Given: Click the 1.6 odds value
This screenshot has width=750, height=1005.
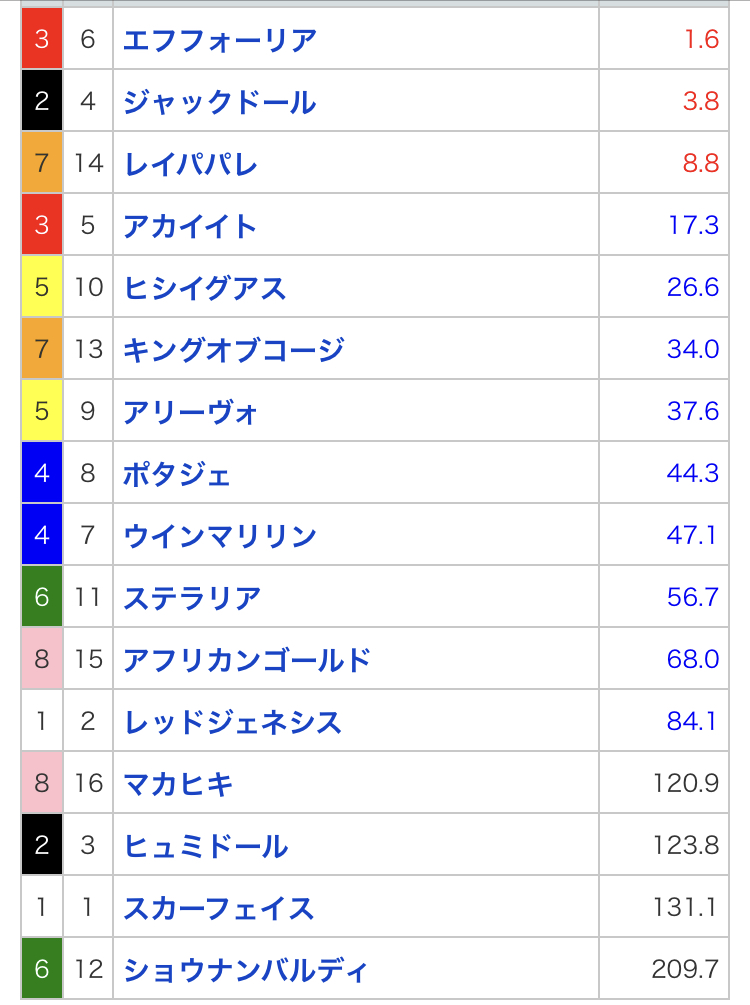Looking at the screenshot, I should (702, 40).
